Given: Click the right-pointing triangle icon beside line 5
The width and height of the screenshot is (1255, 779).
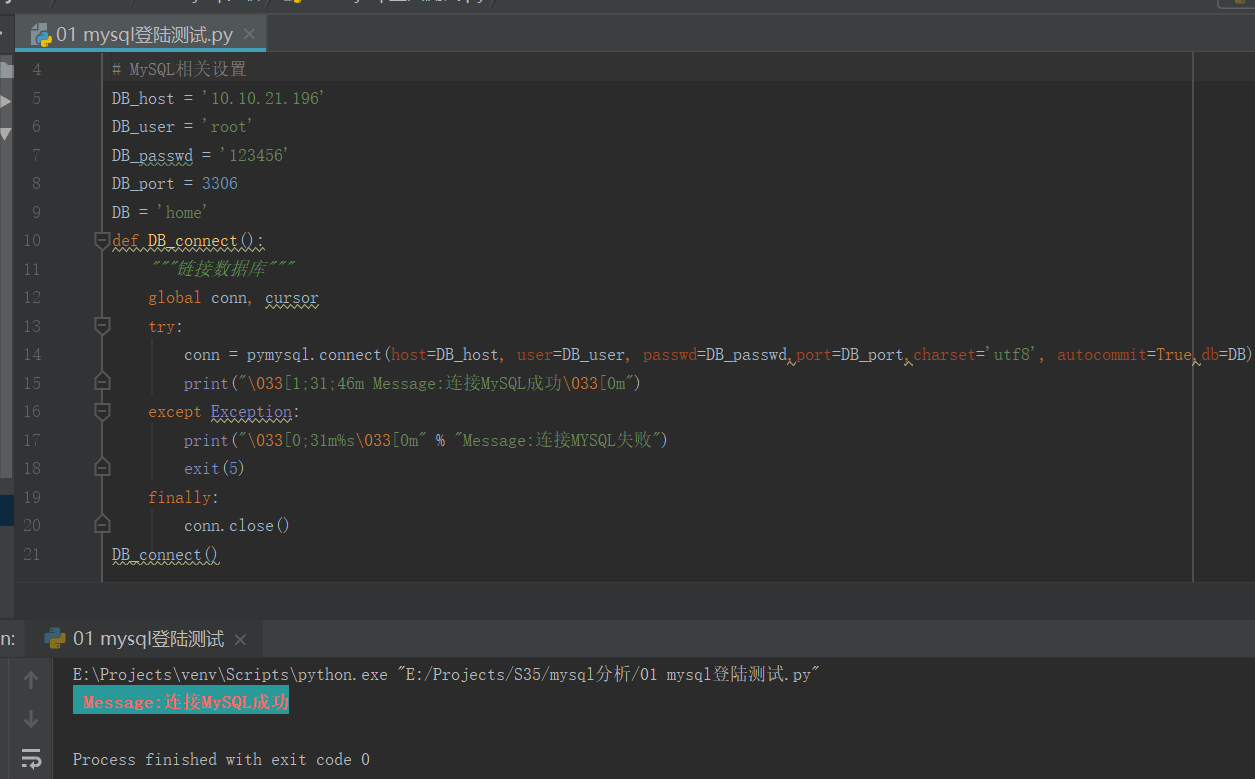Looking at the screenshot, I should point(6,101).
